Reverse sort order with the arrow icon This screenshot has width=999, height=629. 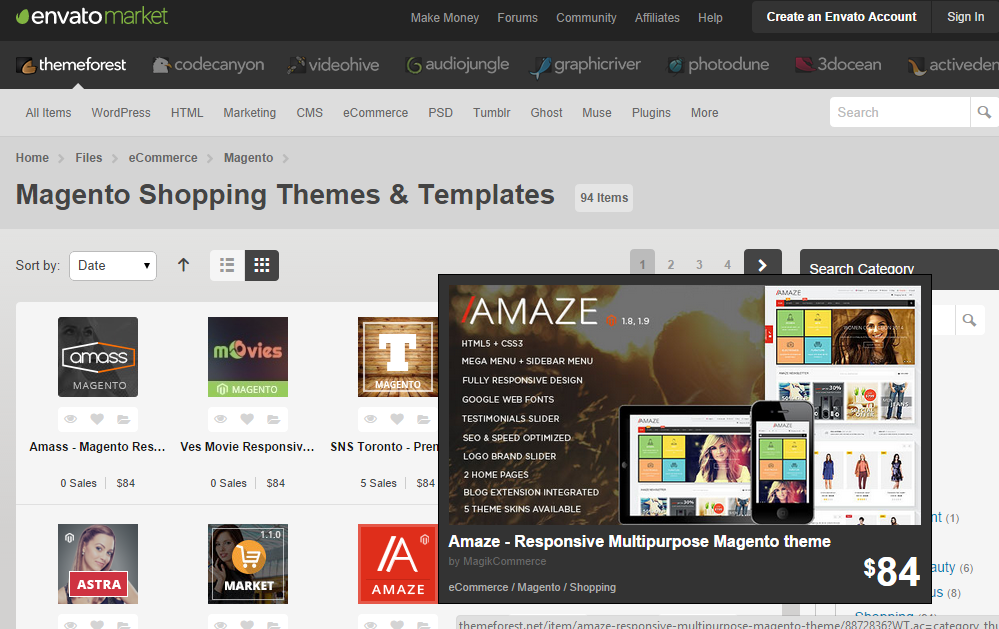(x=183, y=265)
